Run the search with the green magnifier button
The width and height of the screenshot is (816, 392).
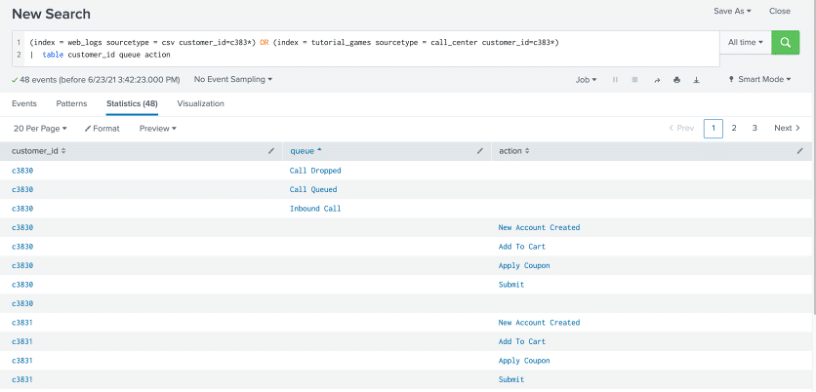785,42
